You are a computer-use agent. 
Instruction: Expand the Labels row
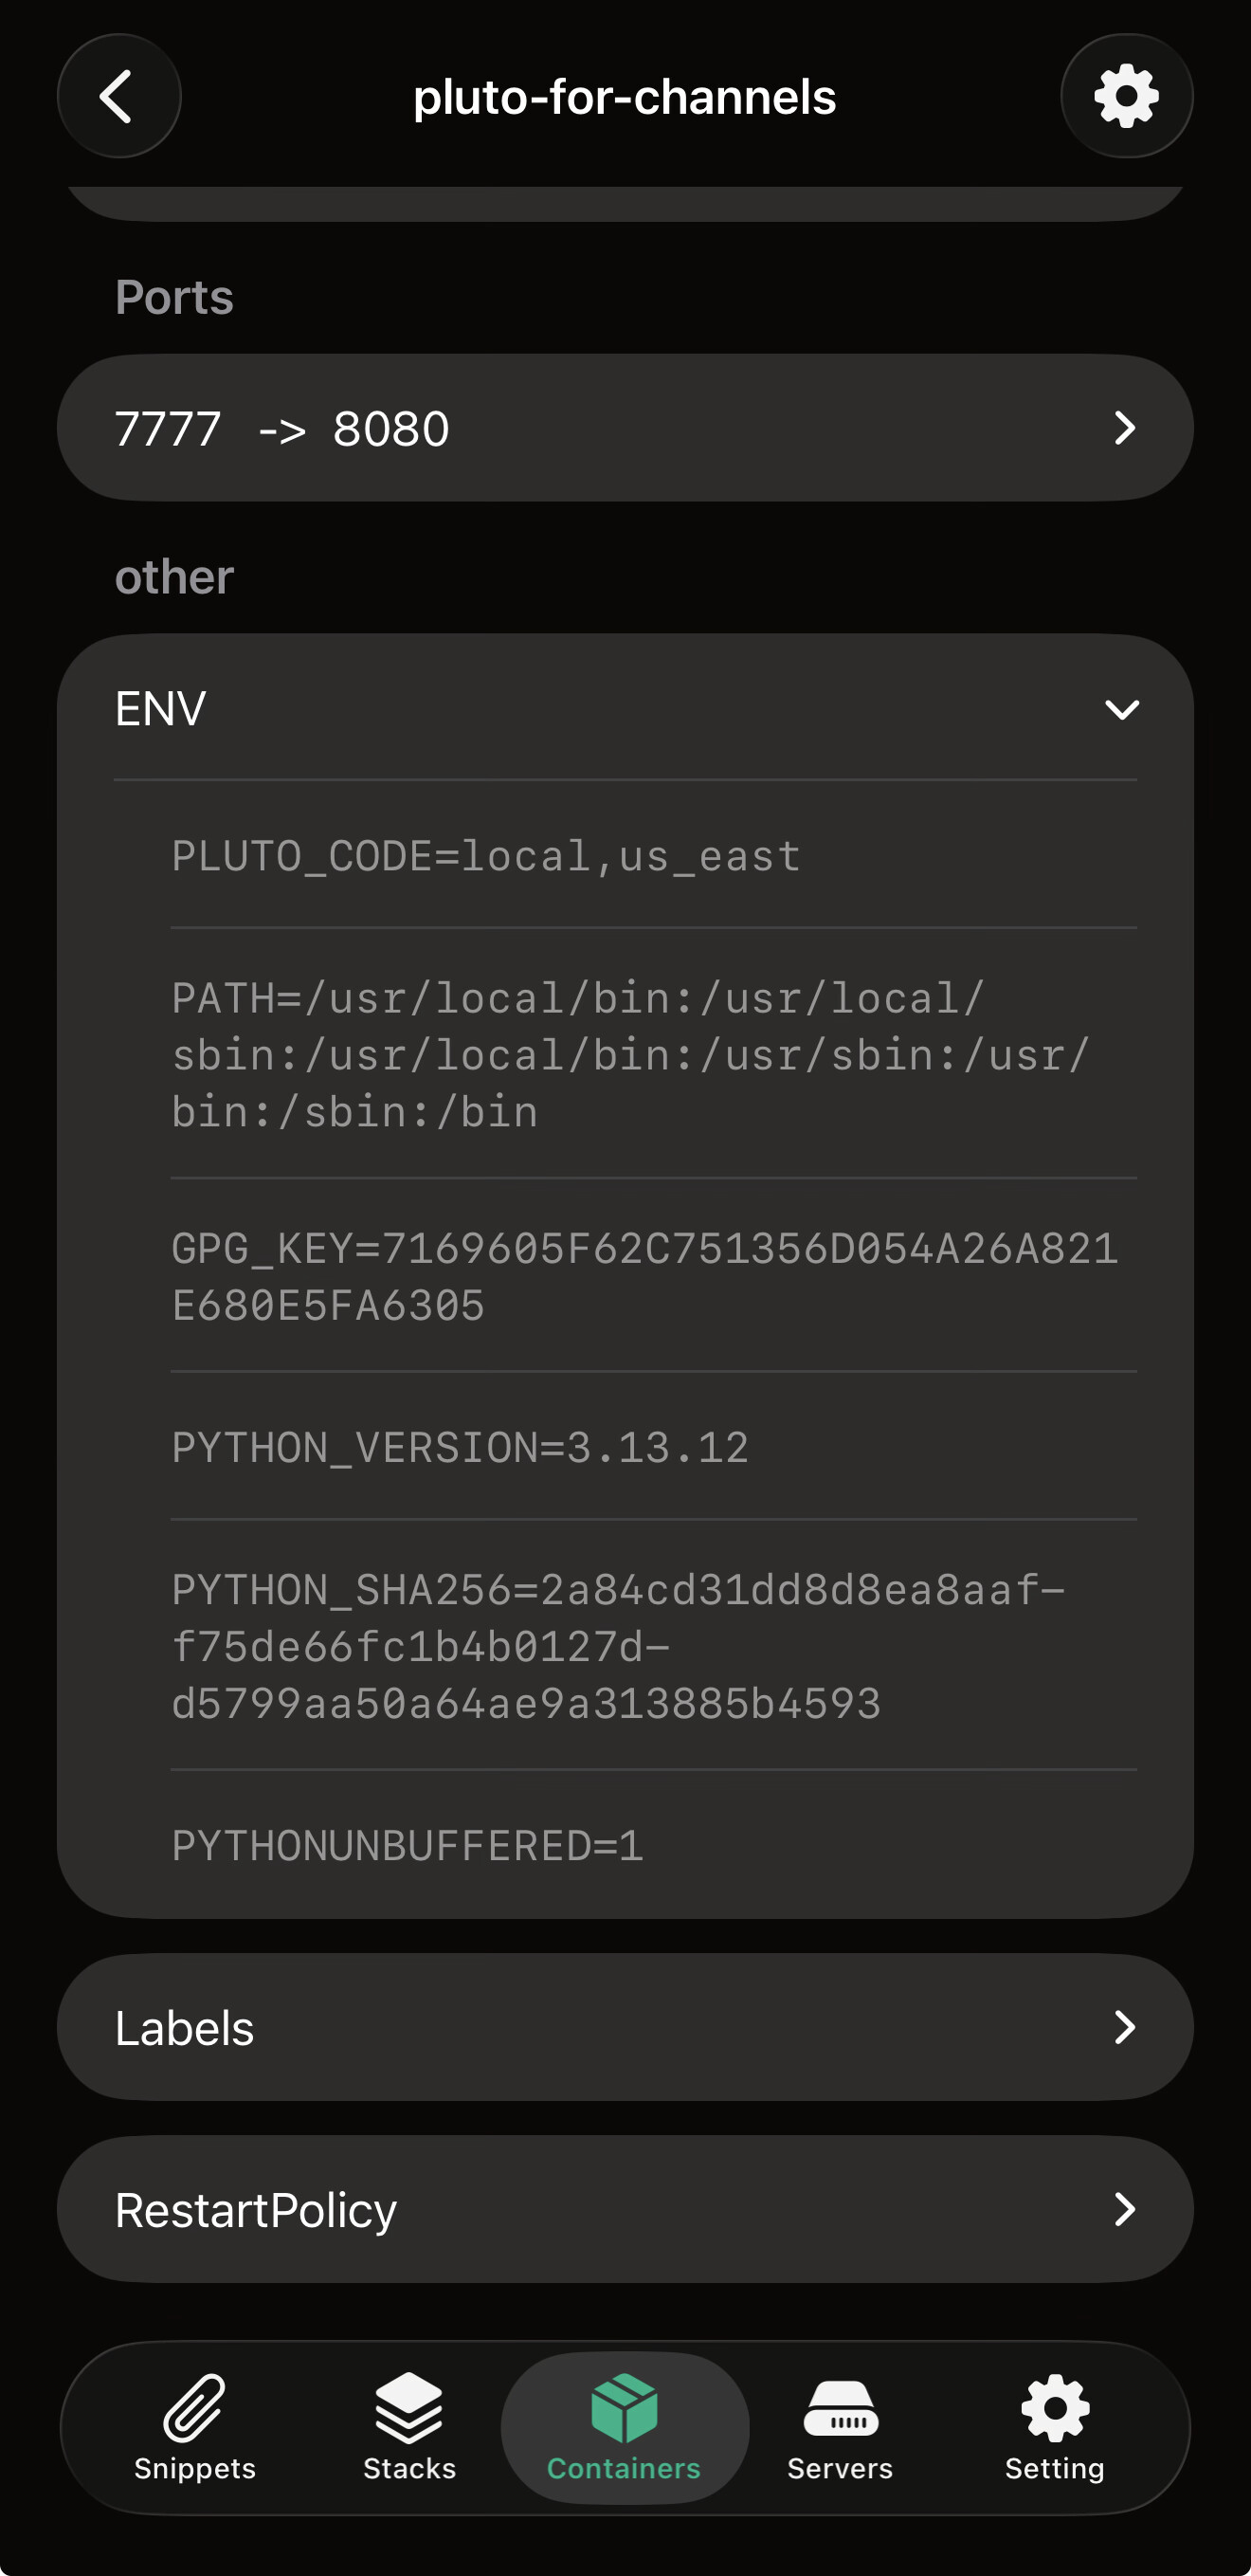625,2027
